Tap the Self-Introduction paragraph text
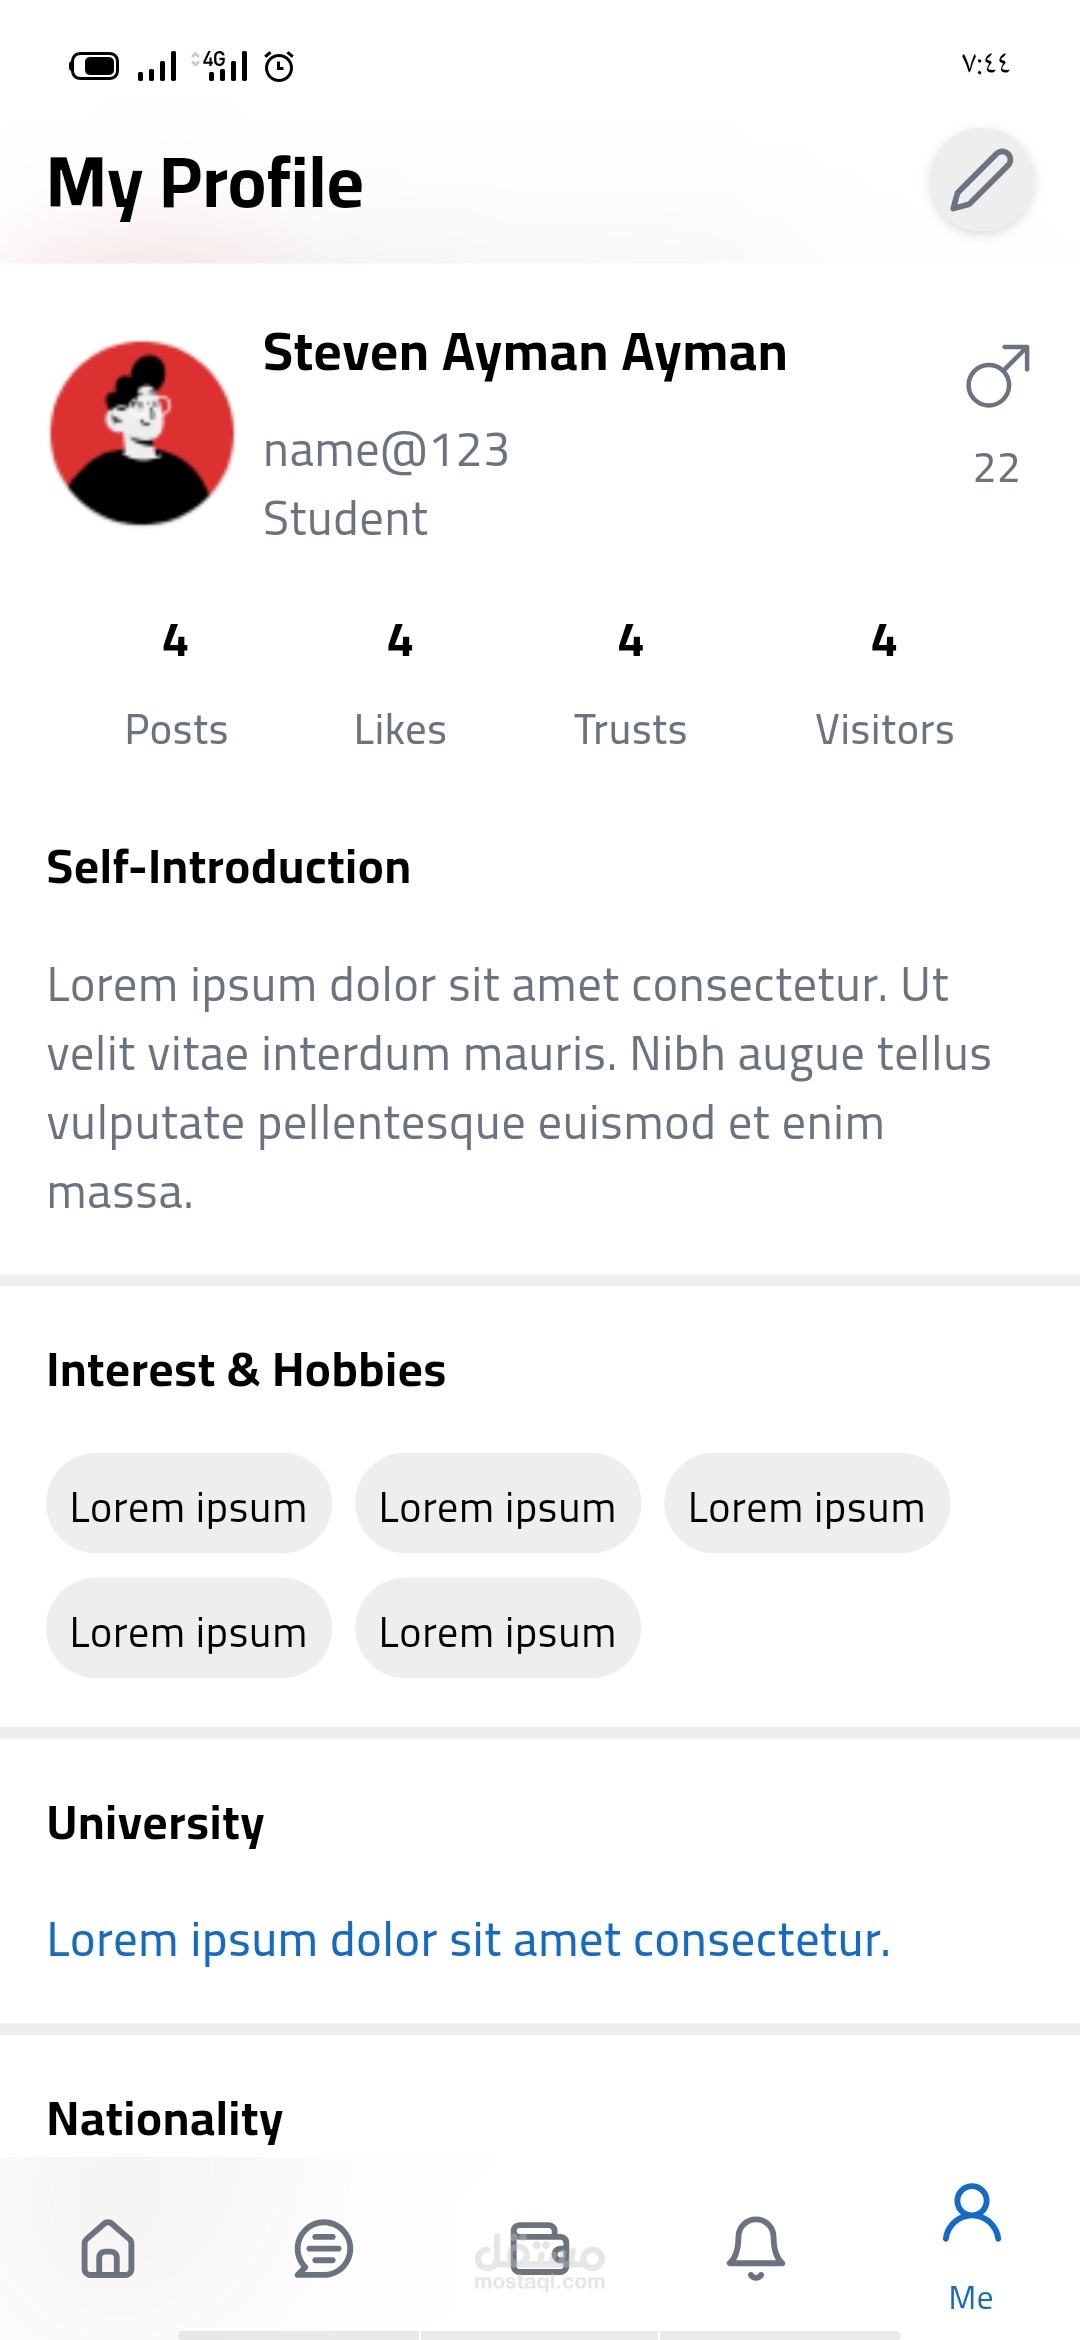The image size is (1080, 2340). 518,1088
